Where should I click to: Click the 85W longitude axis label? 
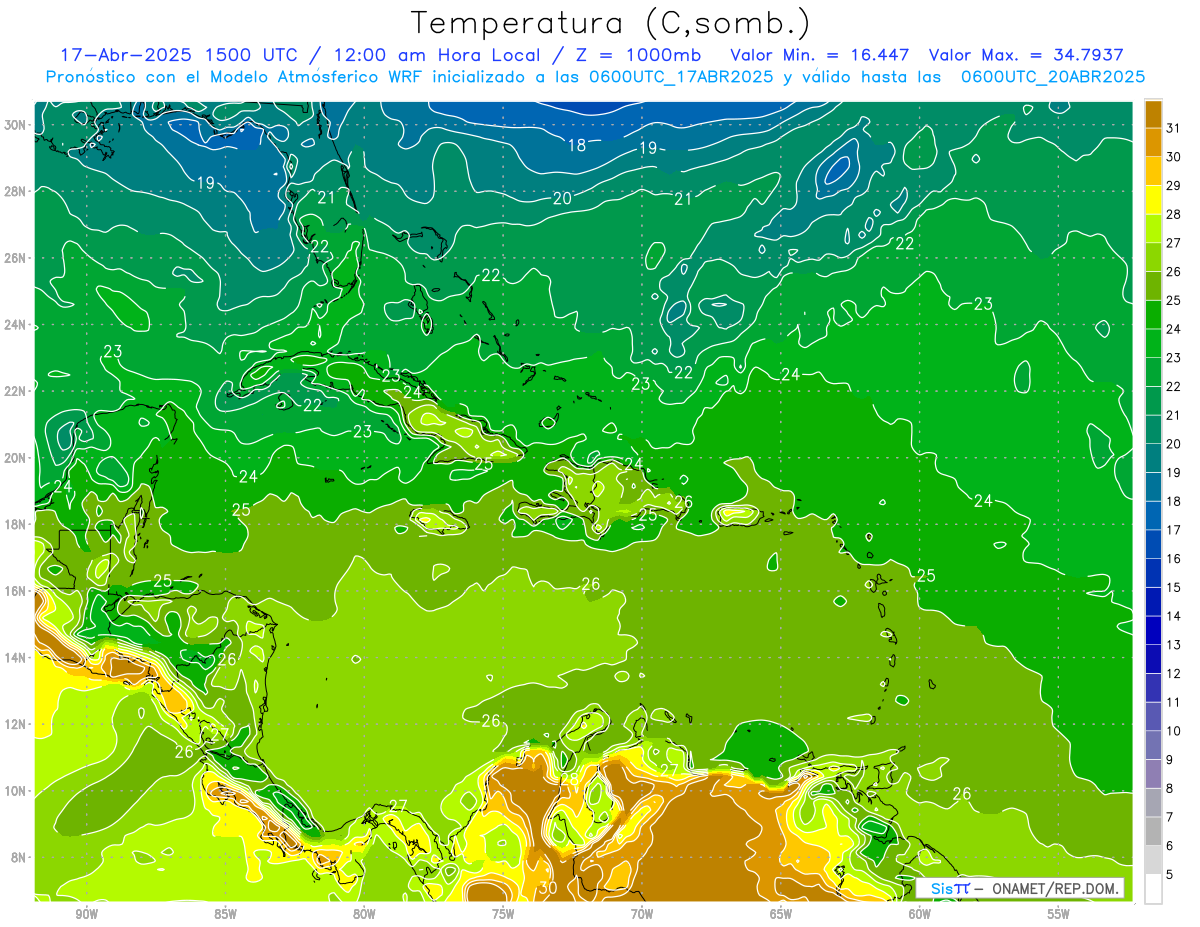click(225, 914)
